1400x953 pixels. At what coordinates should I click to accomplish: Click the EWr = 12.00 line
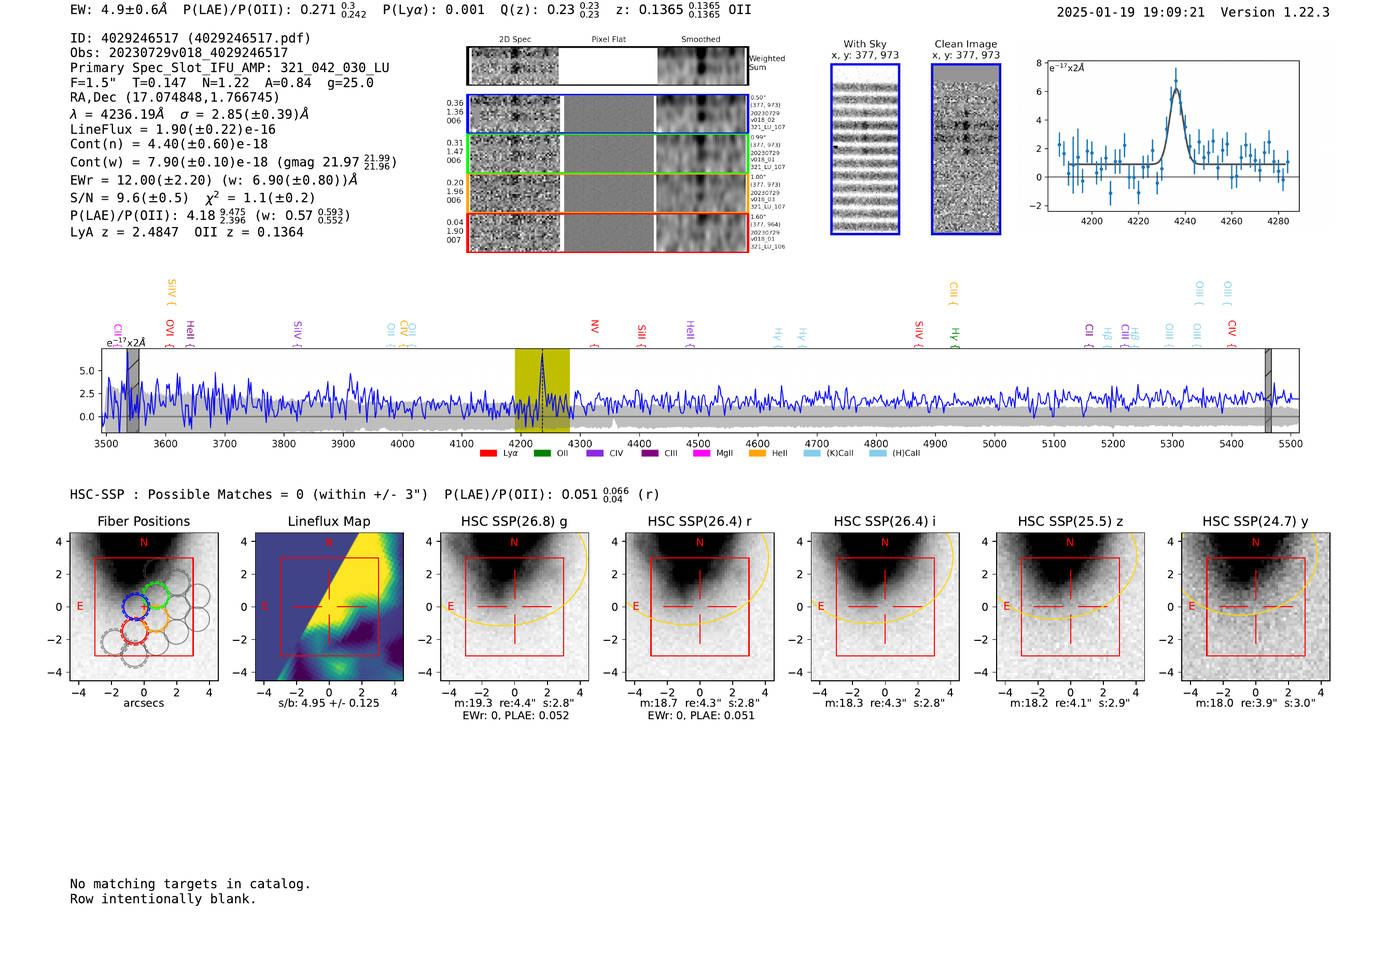point(214,180)
